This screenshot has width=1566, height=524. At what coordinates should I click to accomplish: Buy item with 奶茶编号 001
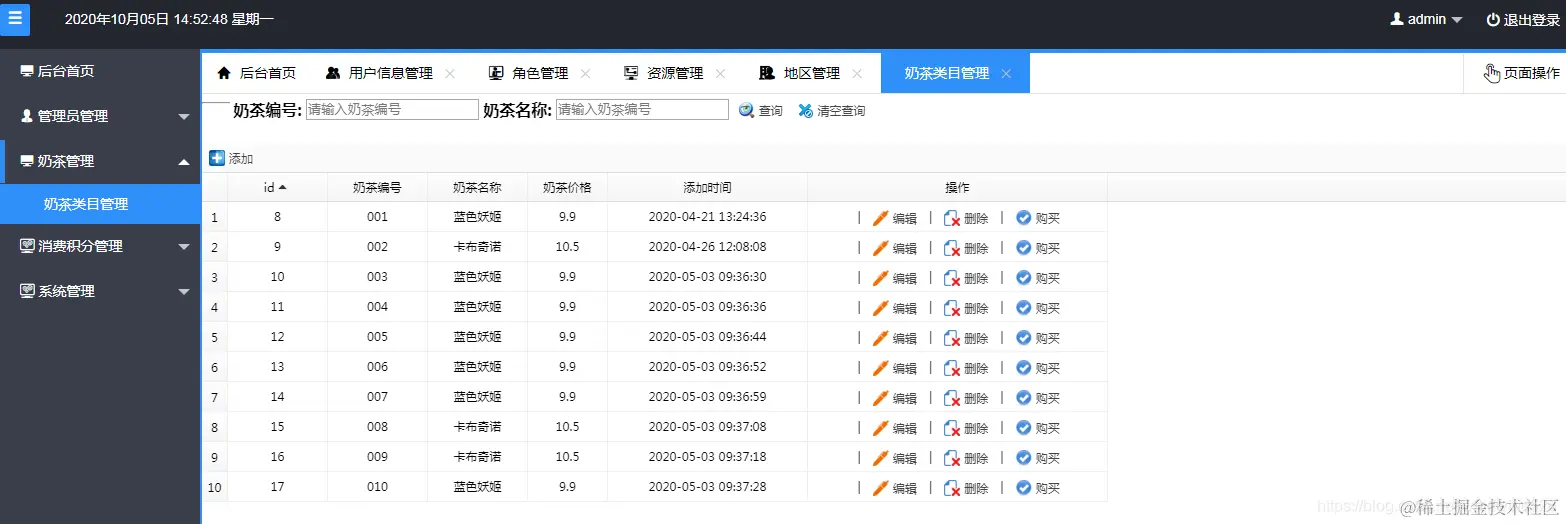[1038, 218]
